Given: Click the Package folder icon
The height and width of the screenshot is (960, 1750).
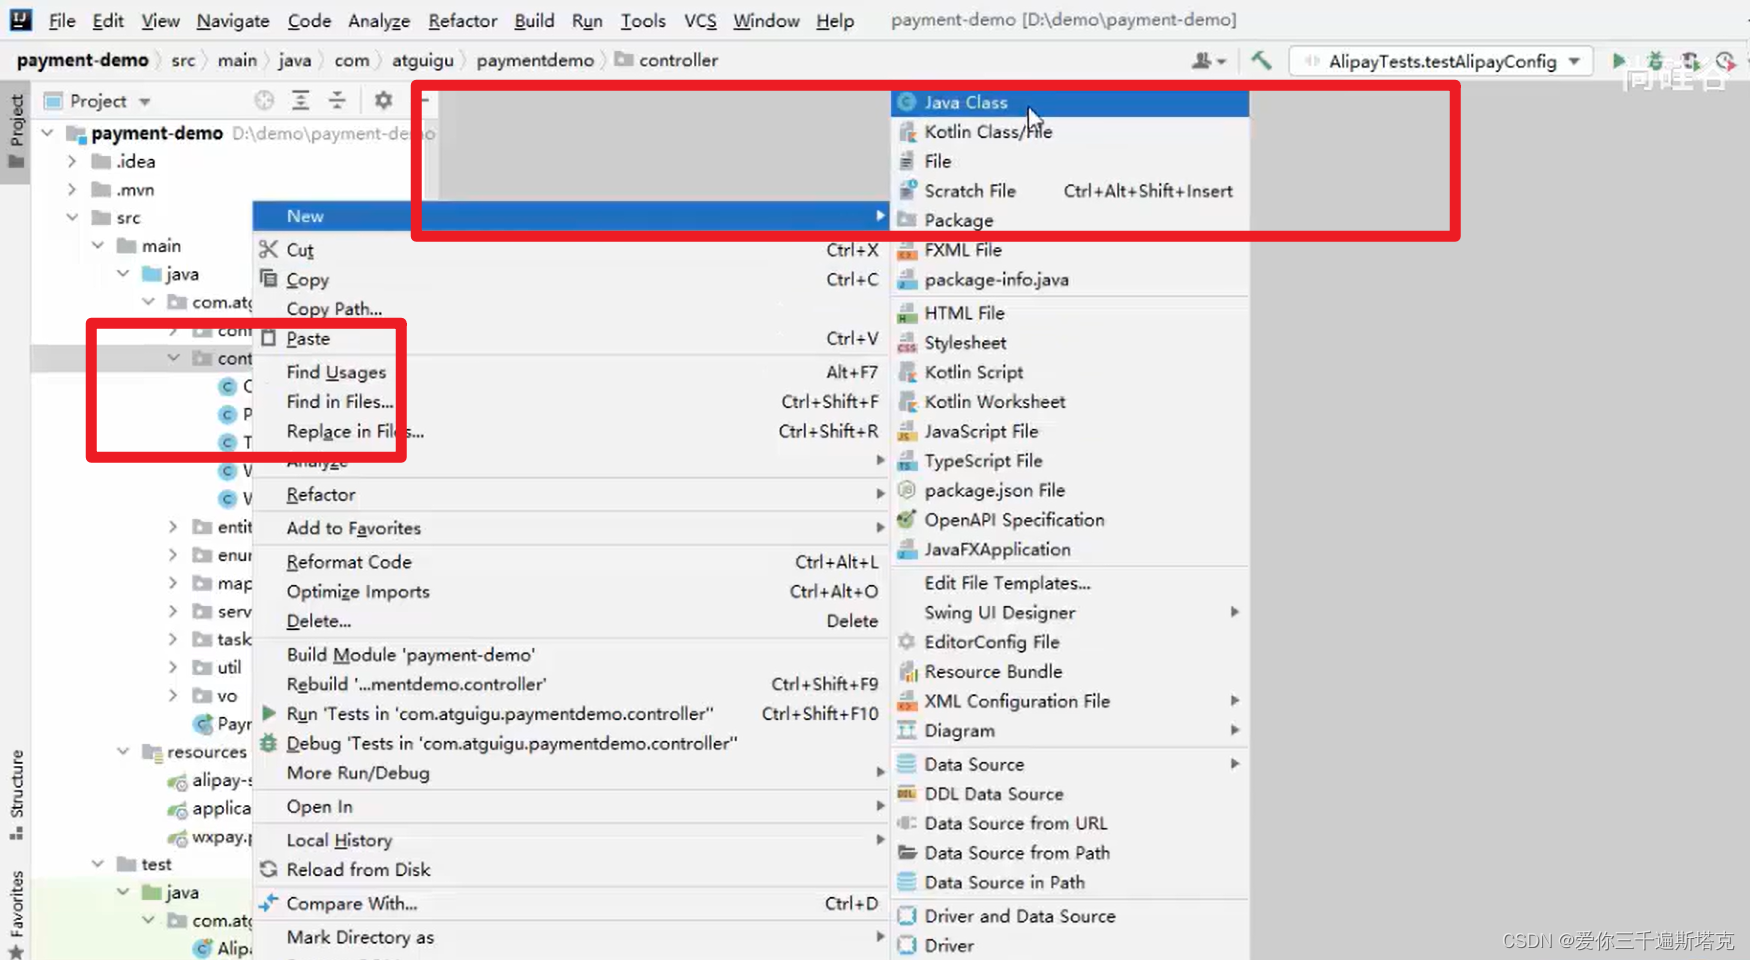Looking at the screenshot, I should pyautogui.click(x=907, y=220).
